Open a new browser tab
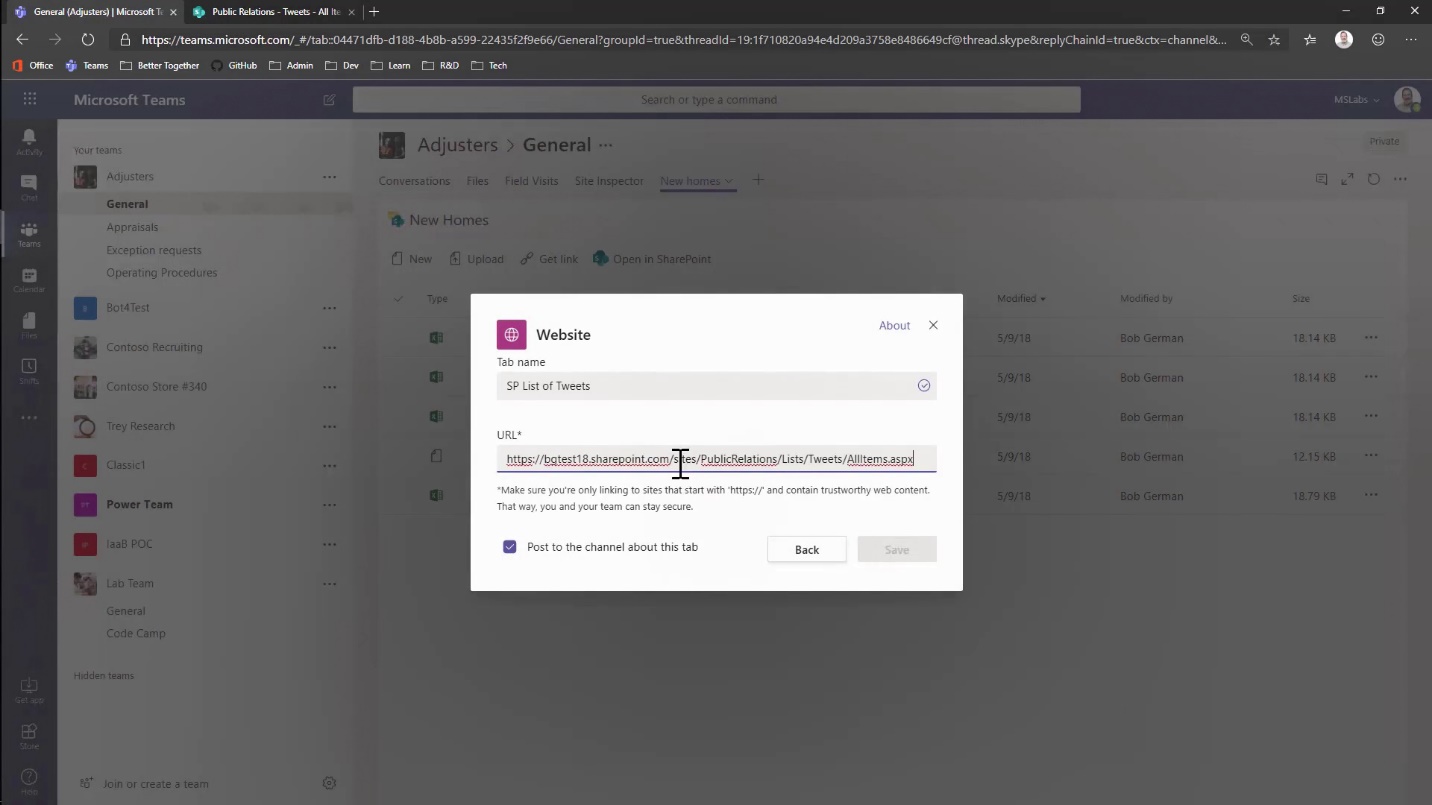 point(374,12)
